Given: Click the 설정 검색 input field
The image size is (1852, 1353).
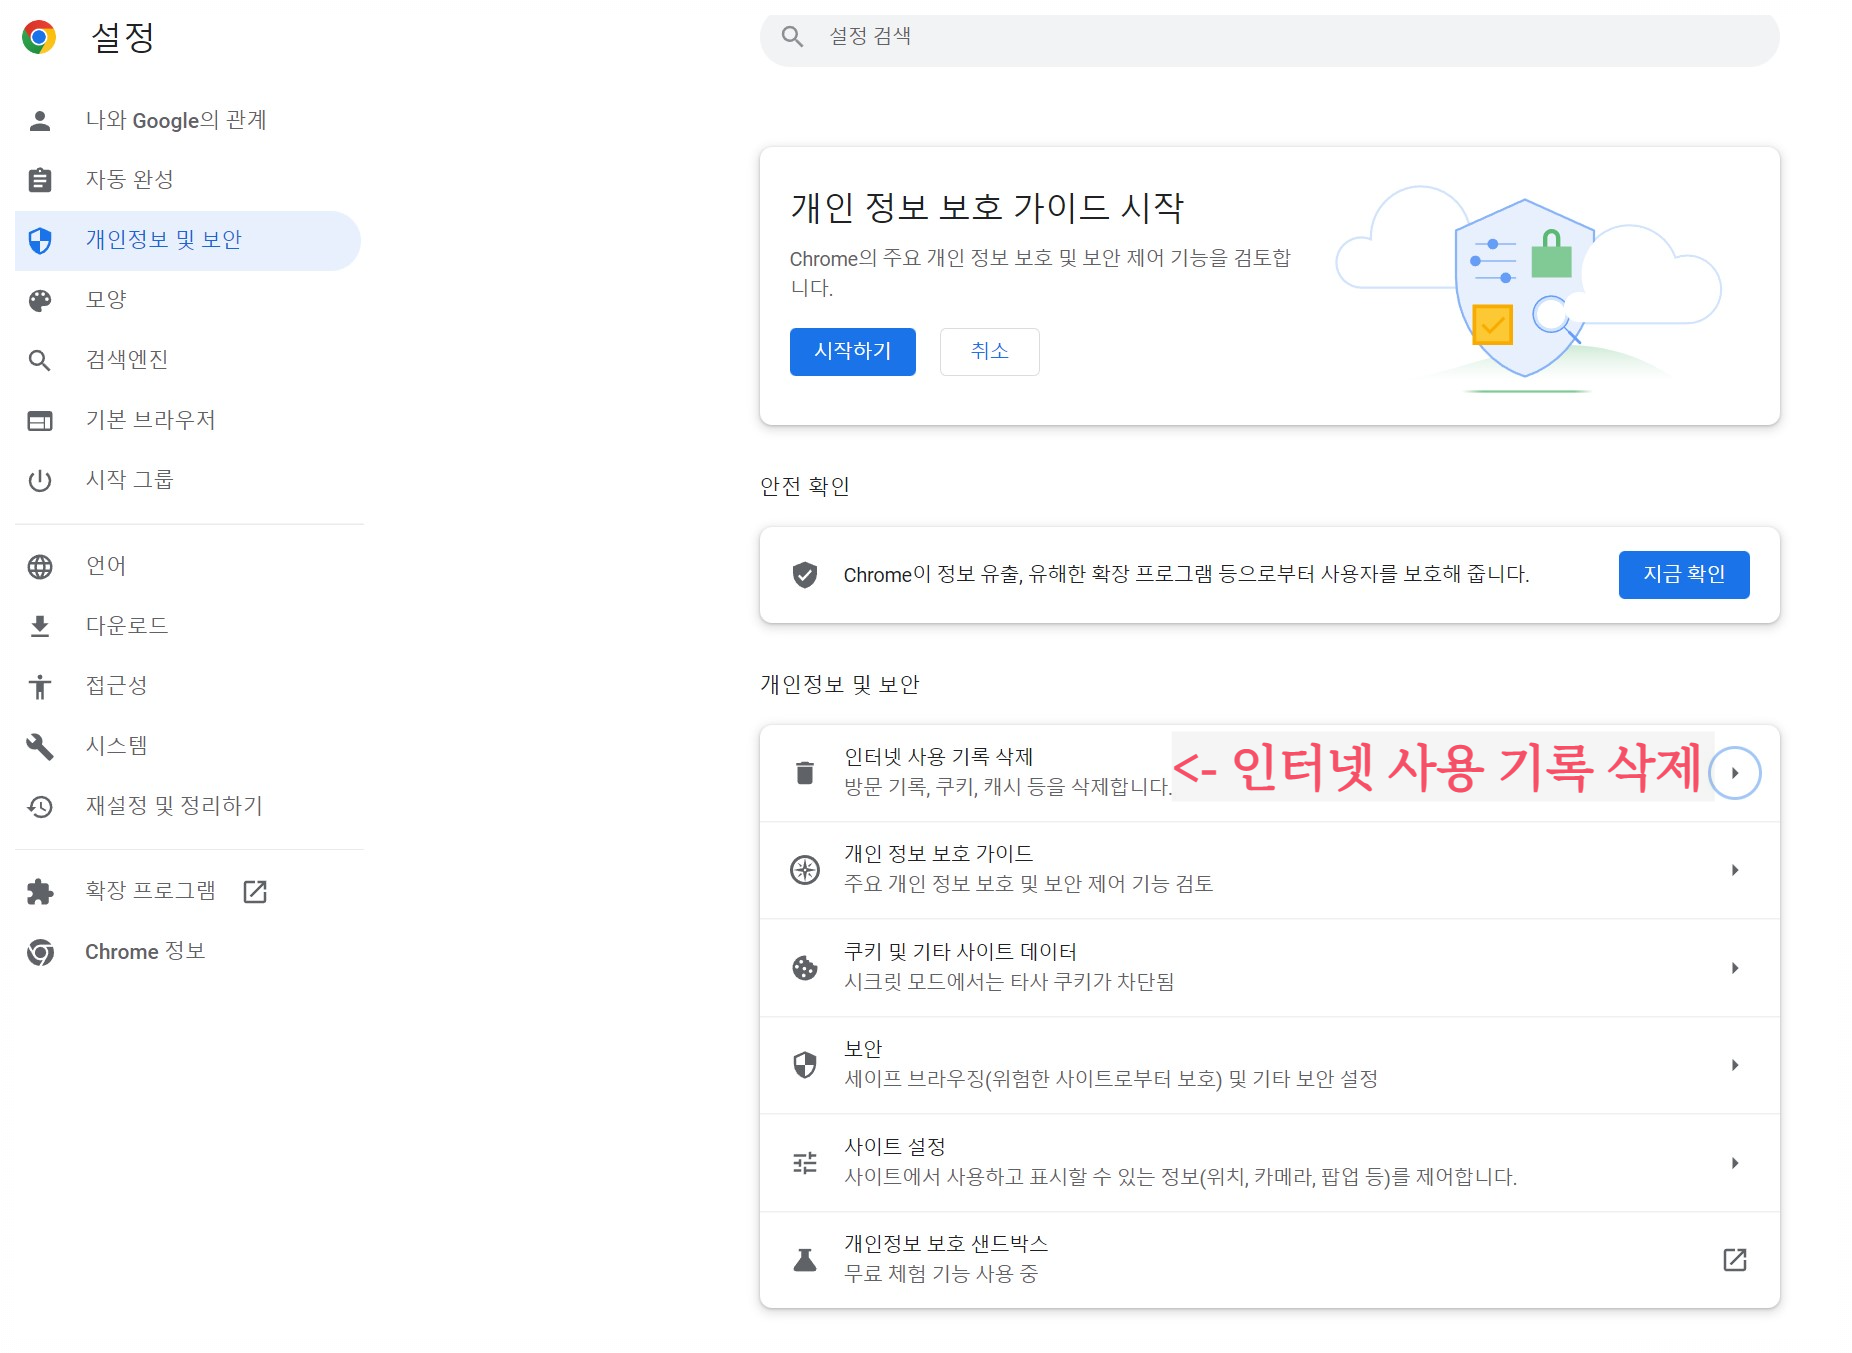Looking at the screenshot, I should point(1270,38).
